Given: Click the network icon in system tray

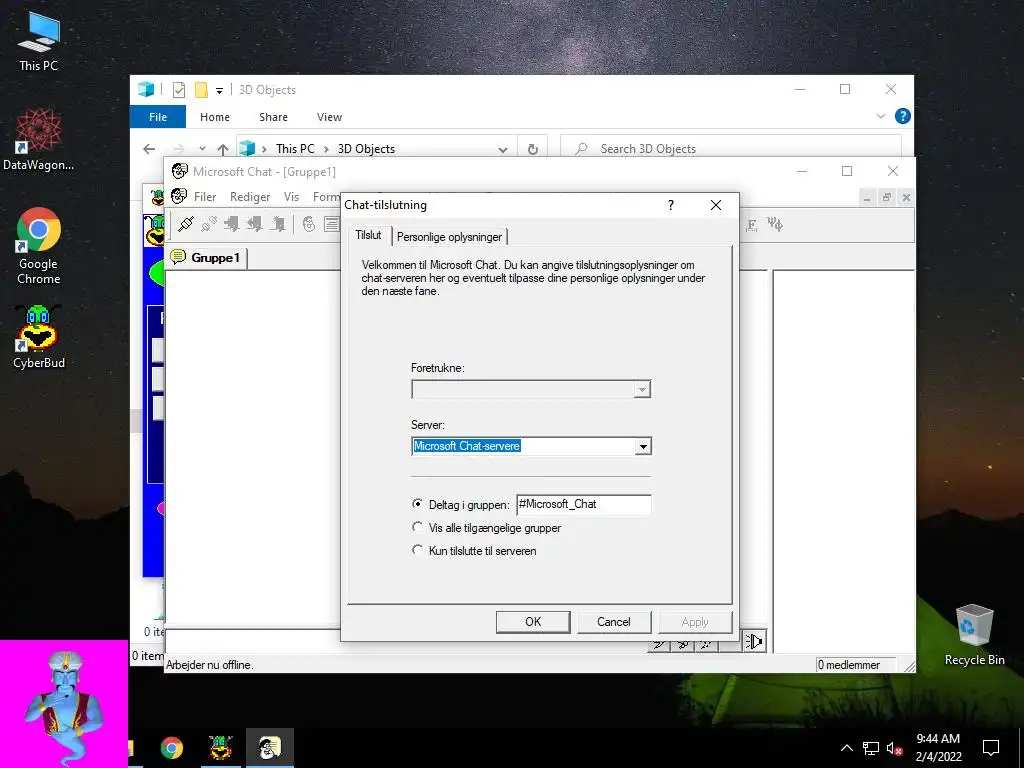Looking at the screenshot, I should (x=871, y=748).
